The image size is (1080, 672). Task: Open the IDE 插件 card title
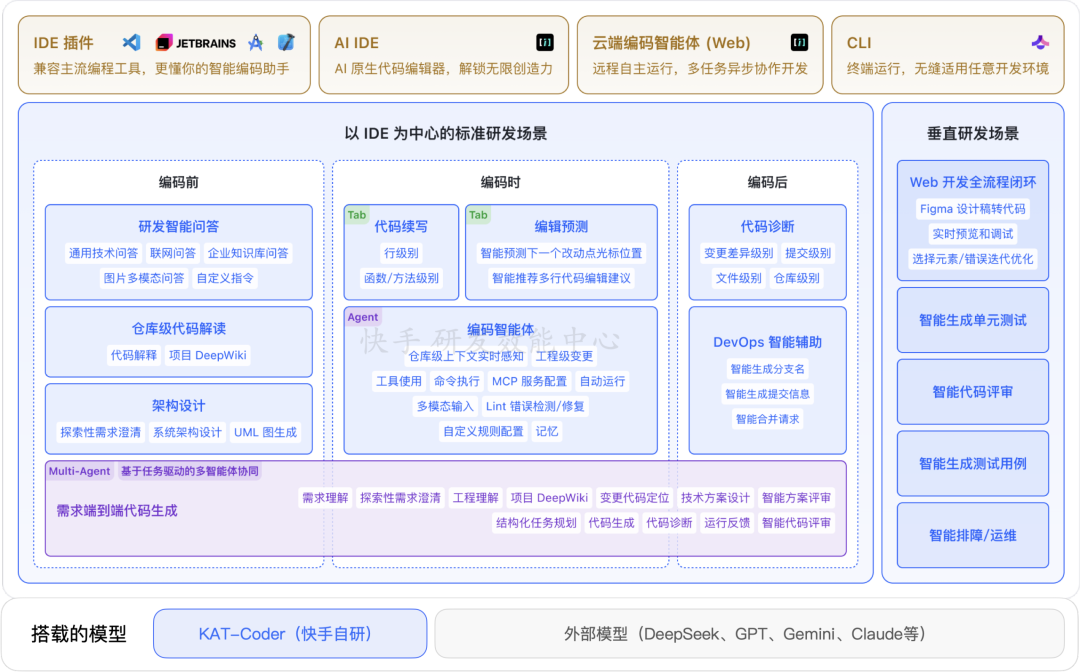pyautogui.click(x=63, y=43)
